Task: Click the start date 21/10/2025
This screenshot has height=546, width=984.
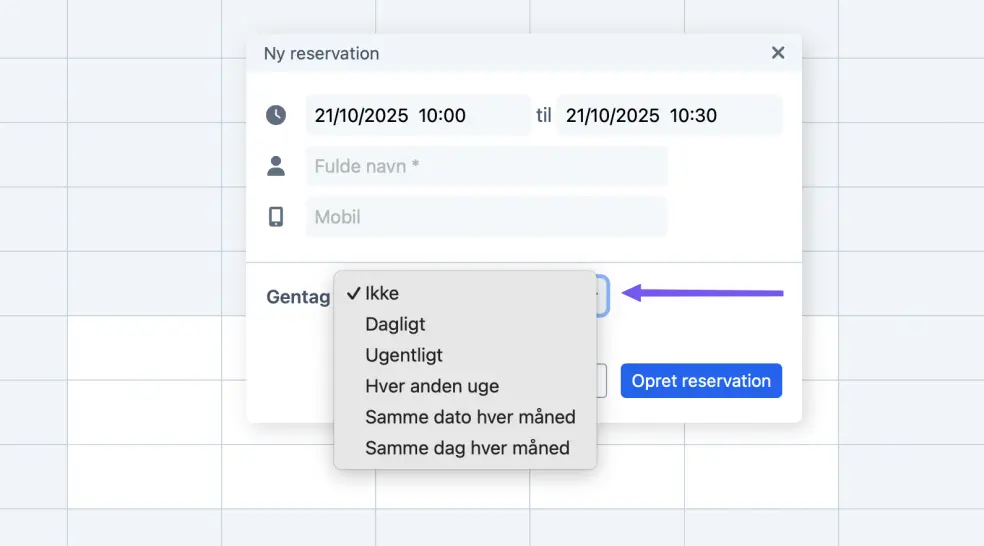Action: point(361,115)
